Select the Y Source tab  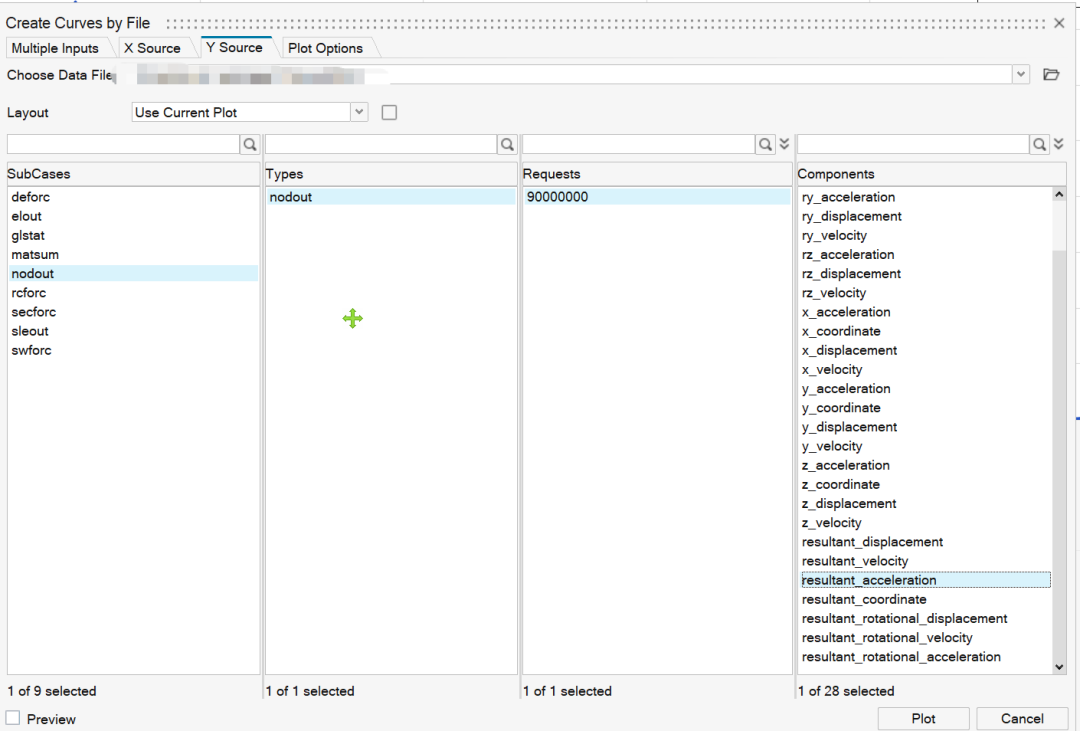[x=234, y=48]
